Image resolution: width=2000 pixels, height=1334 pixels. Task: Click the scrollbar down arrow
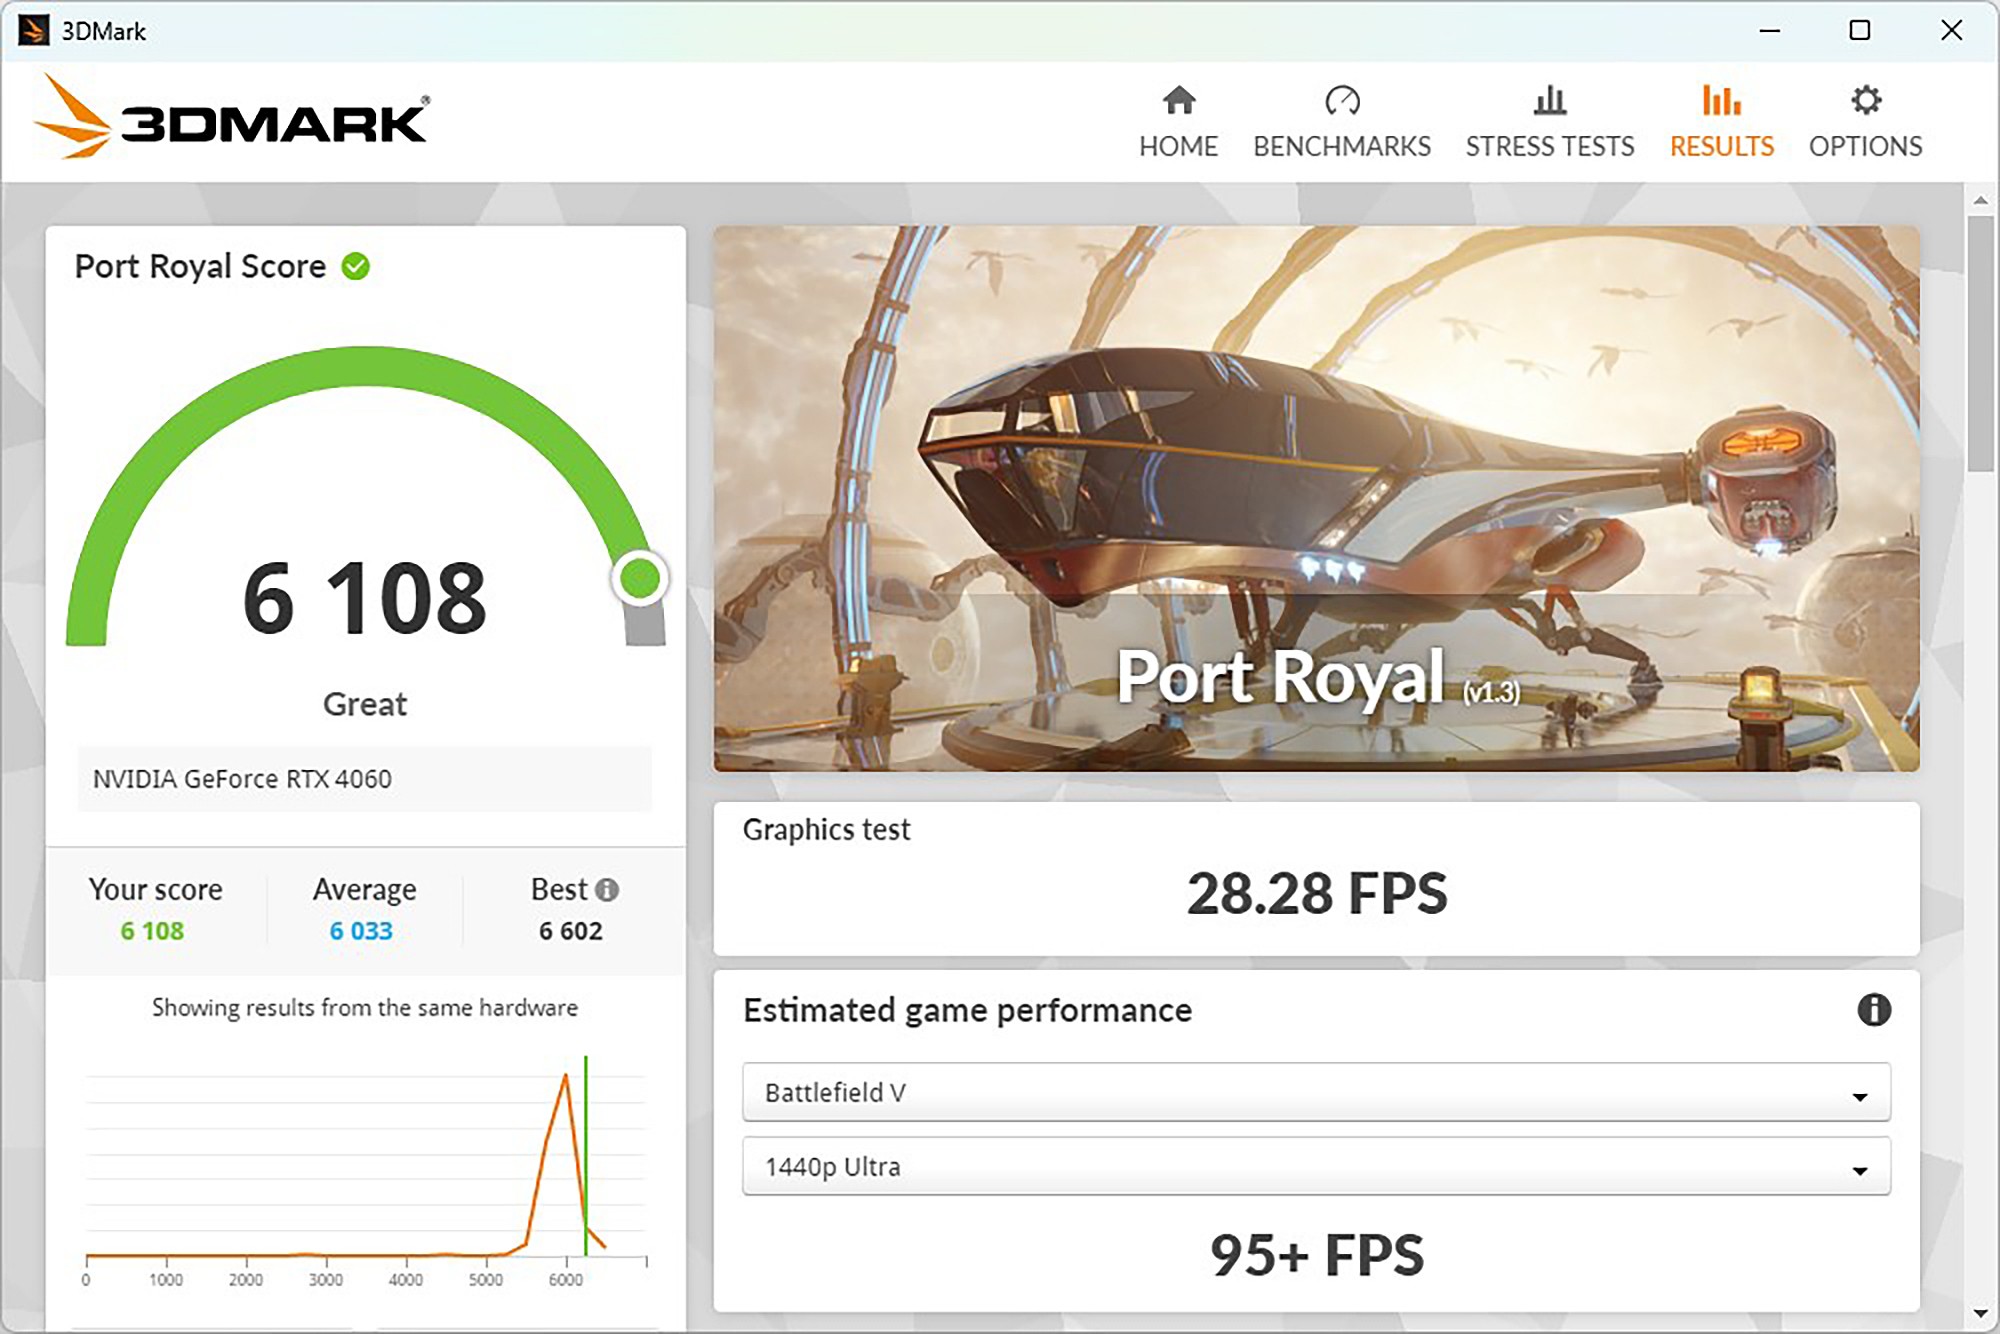coord(1980,1313)
